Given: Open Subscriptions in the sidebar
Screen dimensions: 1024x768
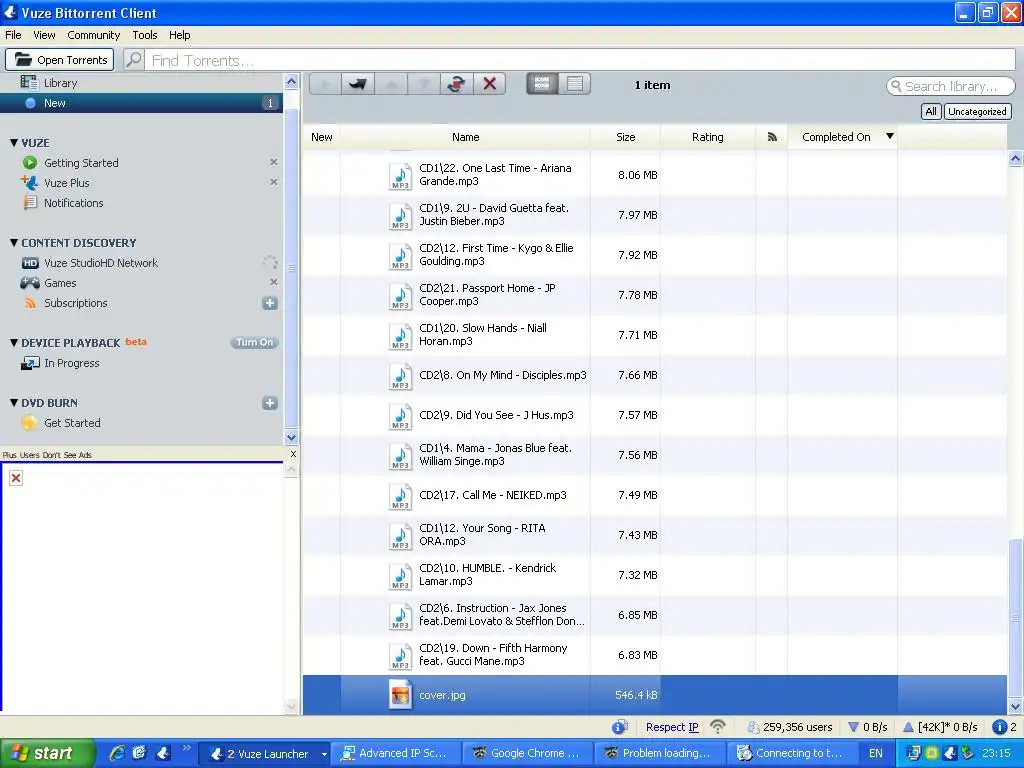Looking at the screenshot, I should click(75, 303).
